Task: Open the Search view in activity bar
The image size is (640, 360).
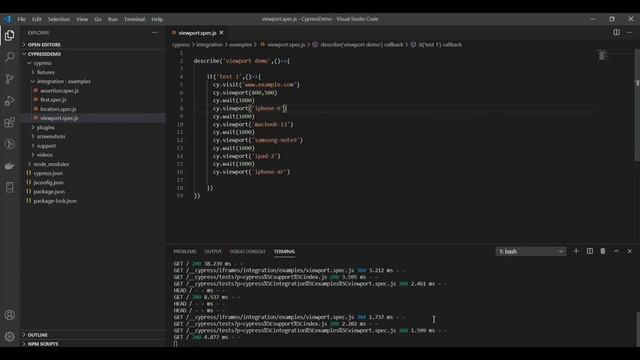Action: pos(9,57)
